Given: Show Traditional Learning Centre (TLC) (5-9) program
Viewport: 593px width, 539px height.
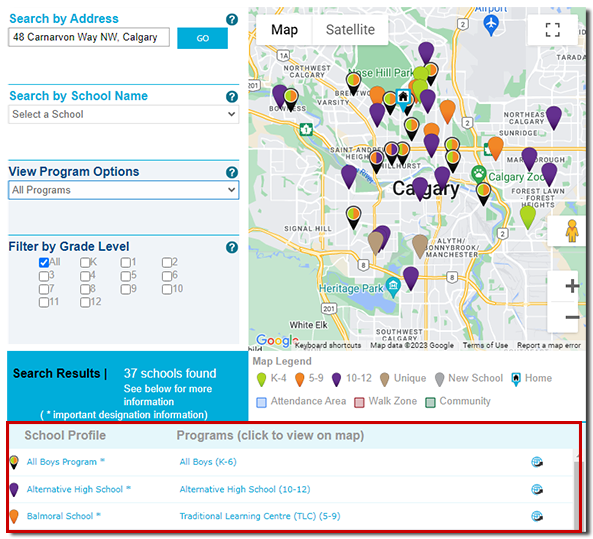Looking at the screenshot, I should (260, 516).
